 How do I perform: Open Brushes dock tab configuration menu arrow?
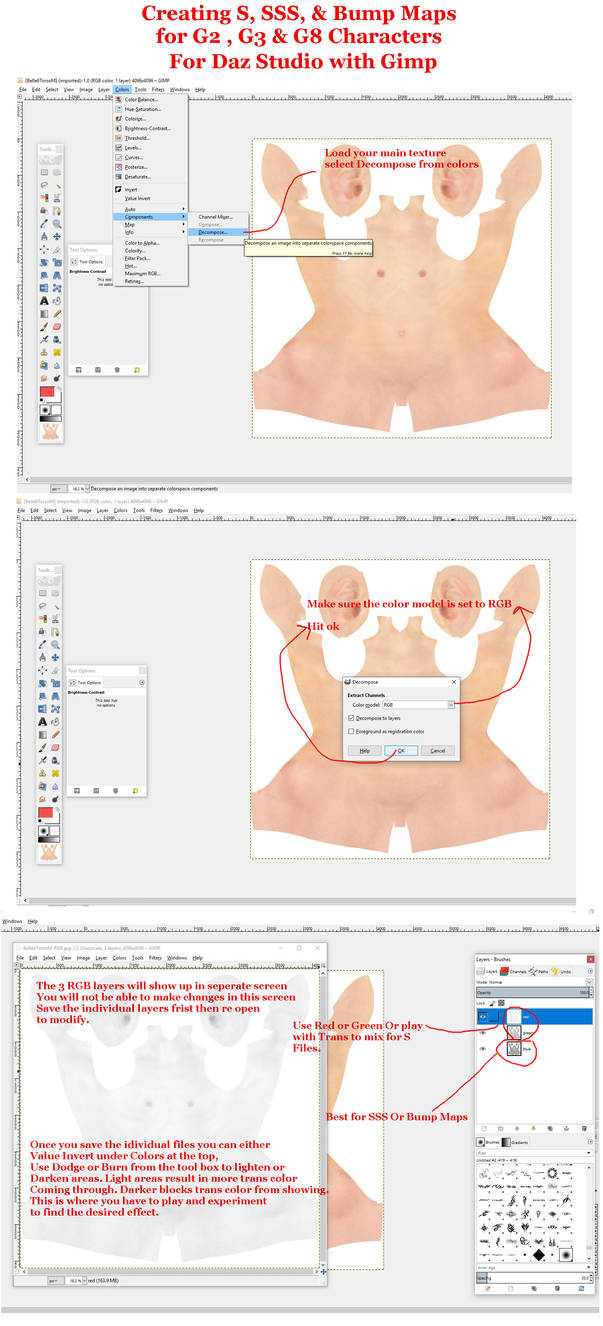pos(590,1142)
